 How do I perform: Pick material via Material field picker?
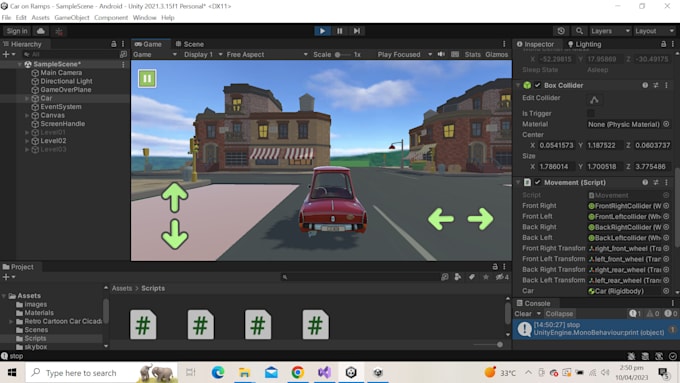coord(666,124)
